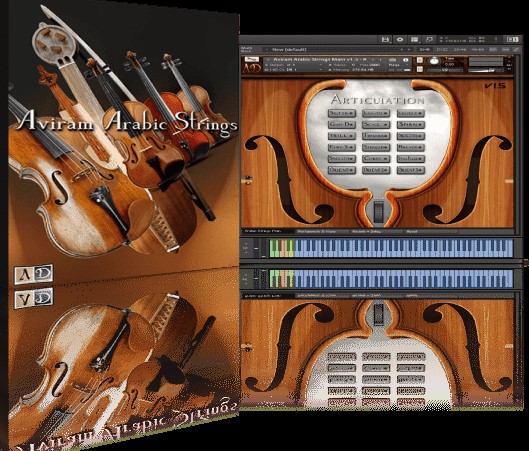
Task: Click next multi arrow beside New (default)
Action: [410, 50]
